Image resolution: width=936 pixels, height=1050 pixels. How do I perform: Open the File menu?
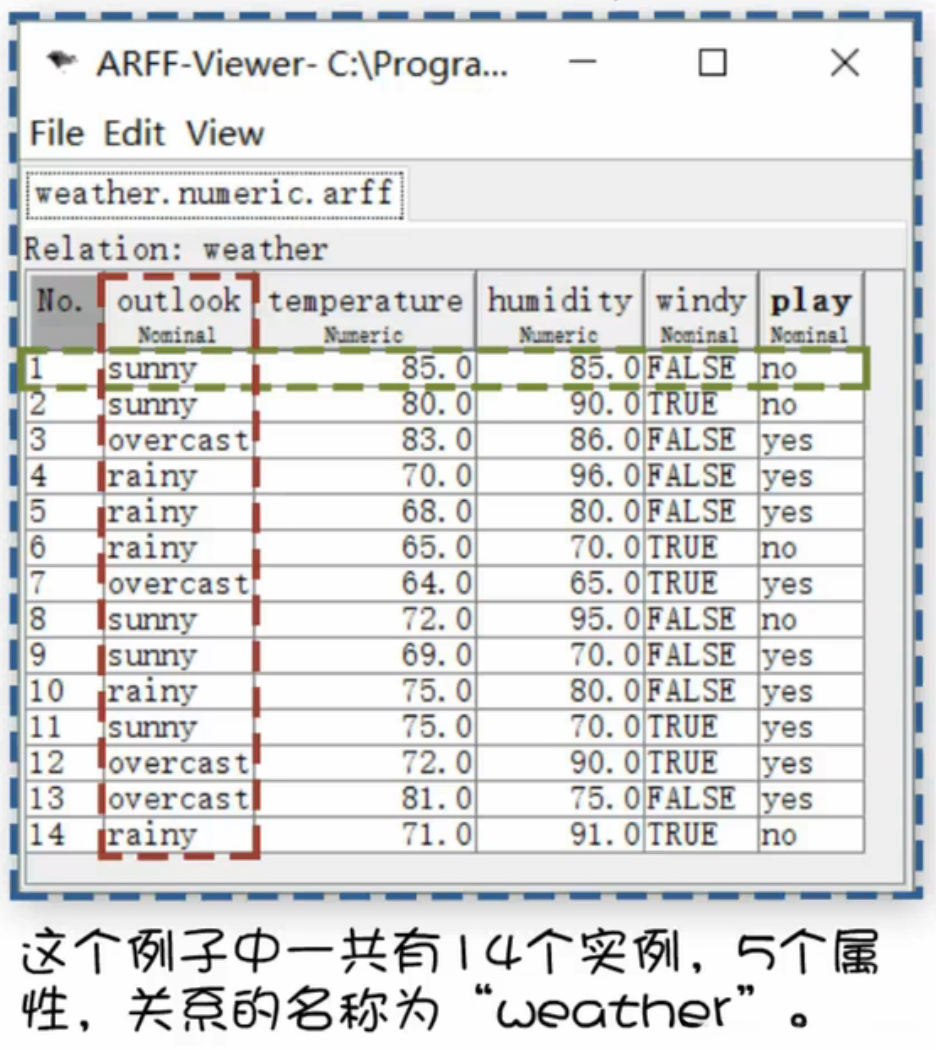[60, 132]
